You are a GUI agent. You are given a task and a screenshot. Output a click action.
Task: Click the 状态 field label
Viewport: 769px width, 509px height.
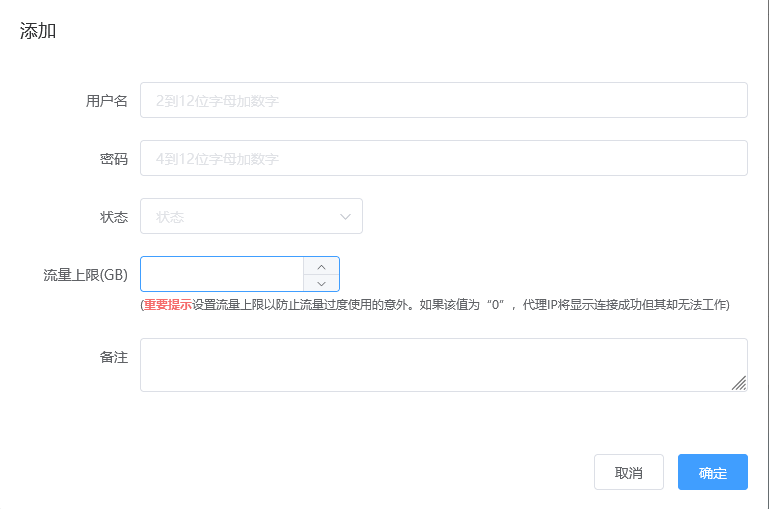[114, 217]
